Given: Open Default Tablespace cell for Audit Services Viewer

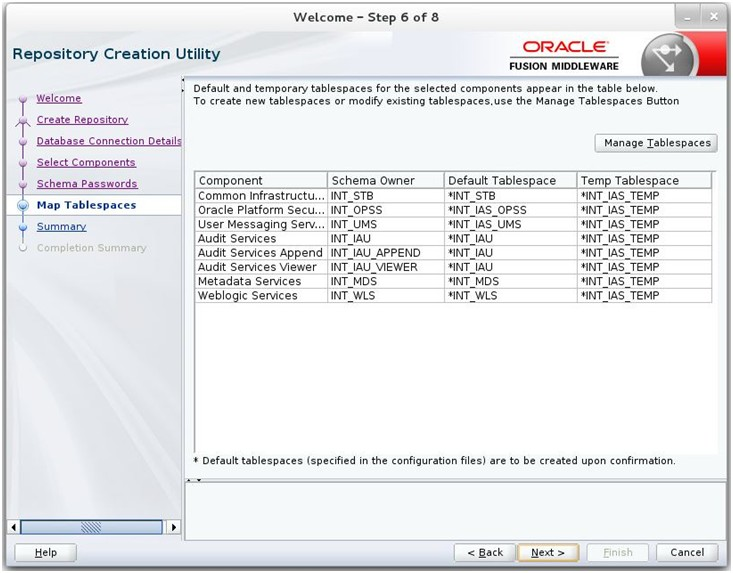Looking at the screenshot, I should pyautogui.click(x=510, y=267).
